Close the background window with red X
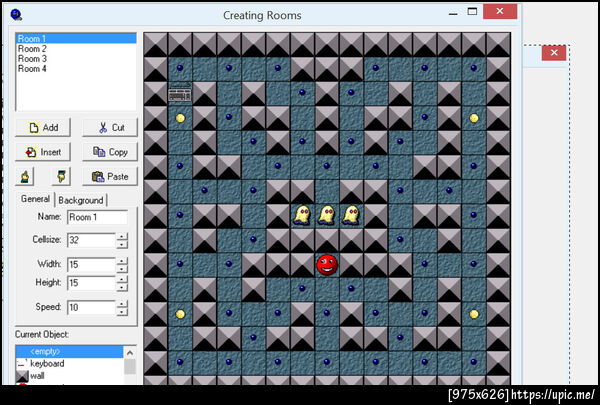The image size is (600, 405). point(554,53)
